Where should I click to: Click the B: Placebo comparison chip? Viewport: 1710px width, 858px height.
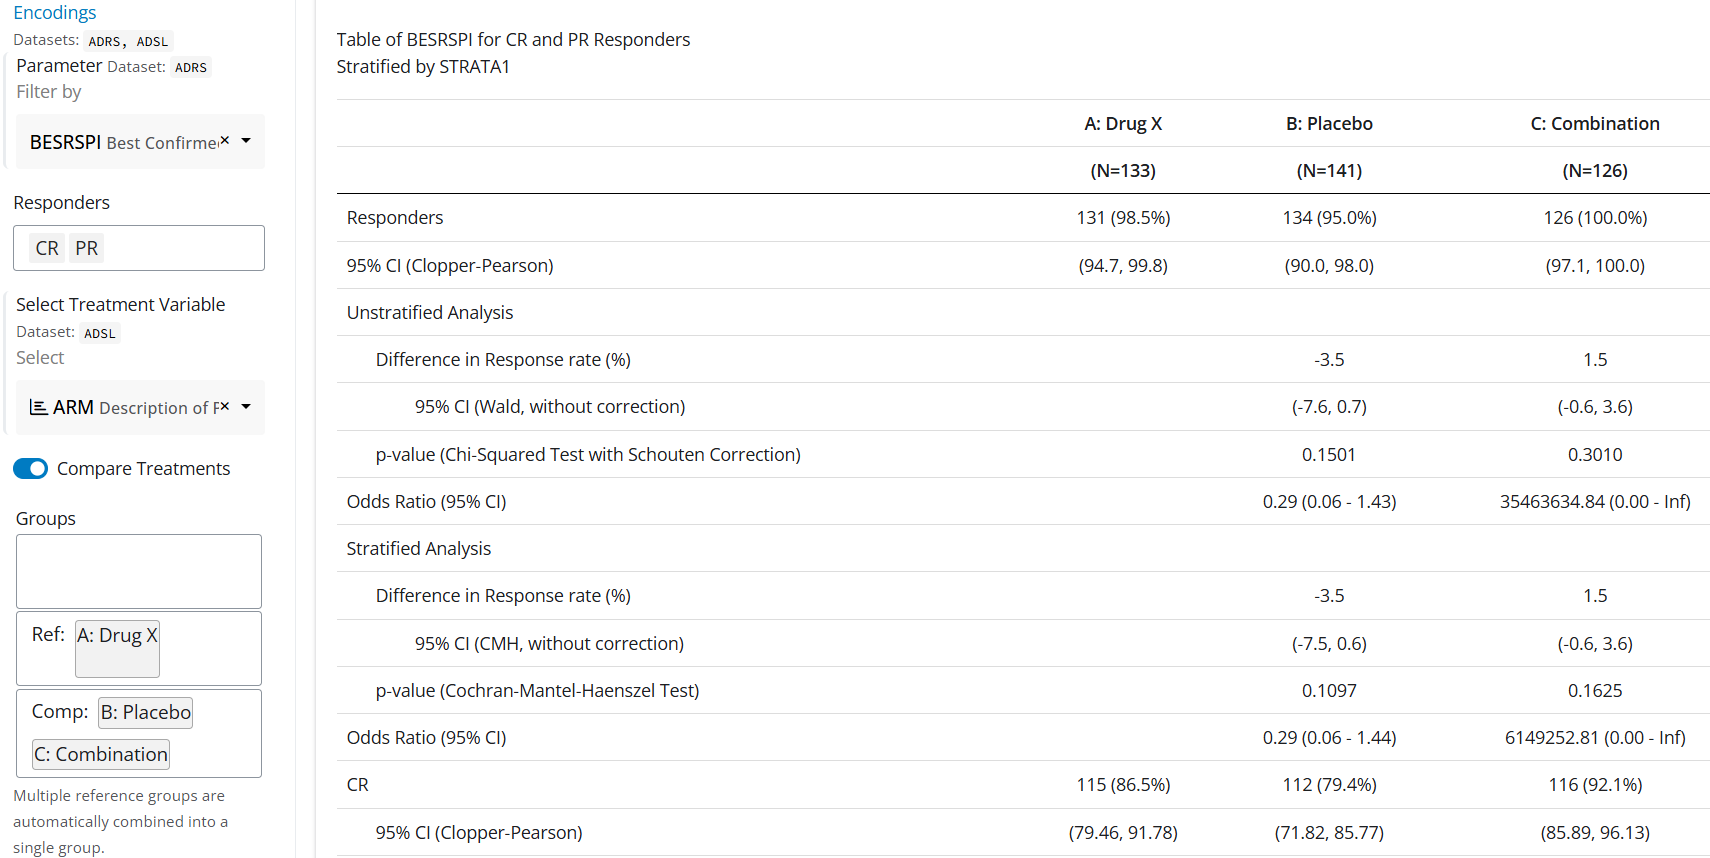point(146,712)
